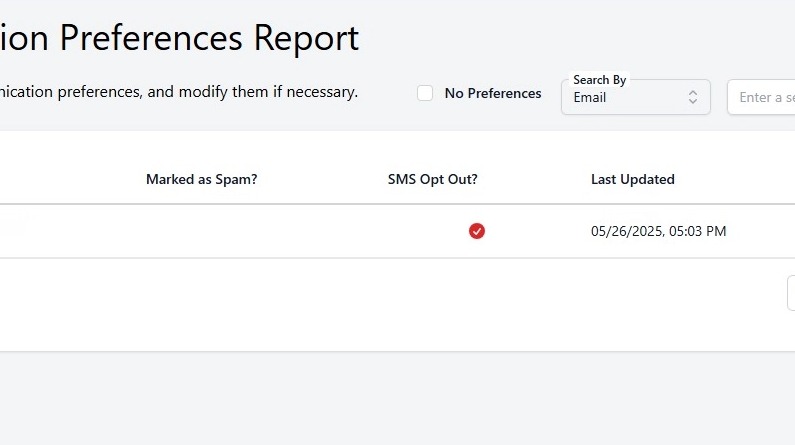
Task: Open the Search By dropdown
Action: click(635, 97)
